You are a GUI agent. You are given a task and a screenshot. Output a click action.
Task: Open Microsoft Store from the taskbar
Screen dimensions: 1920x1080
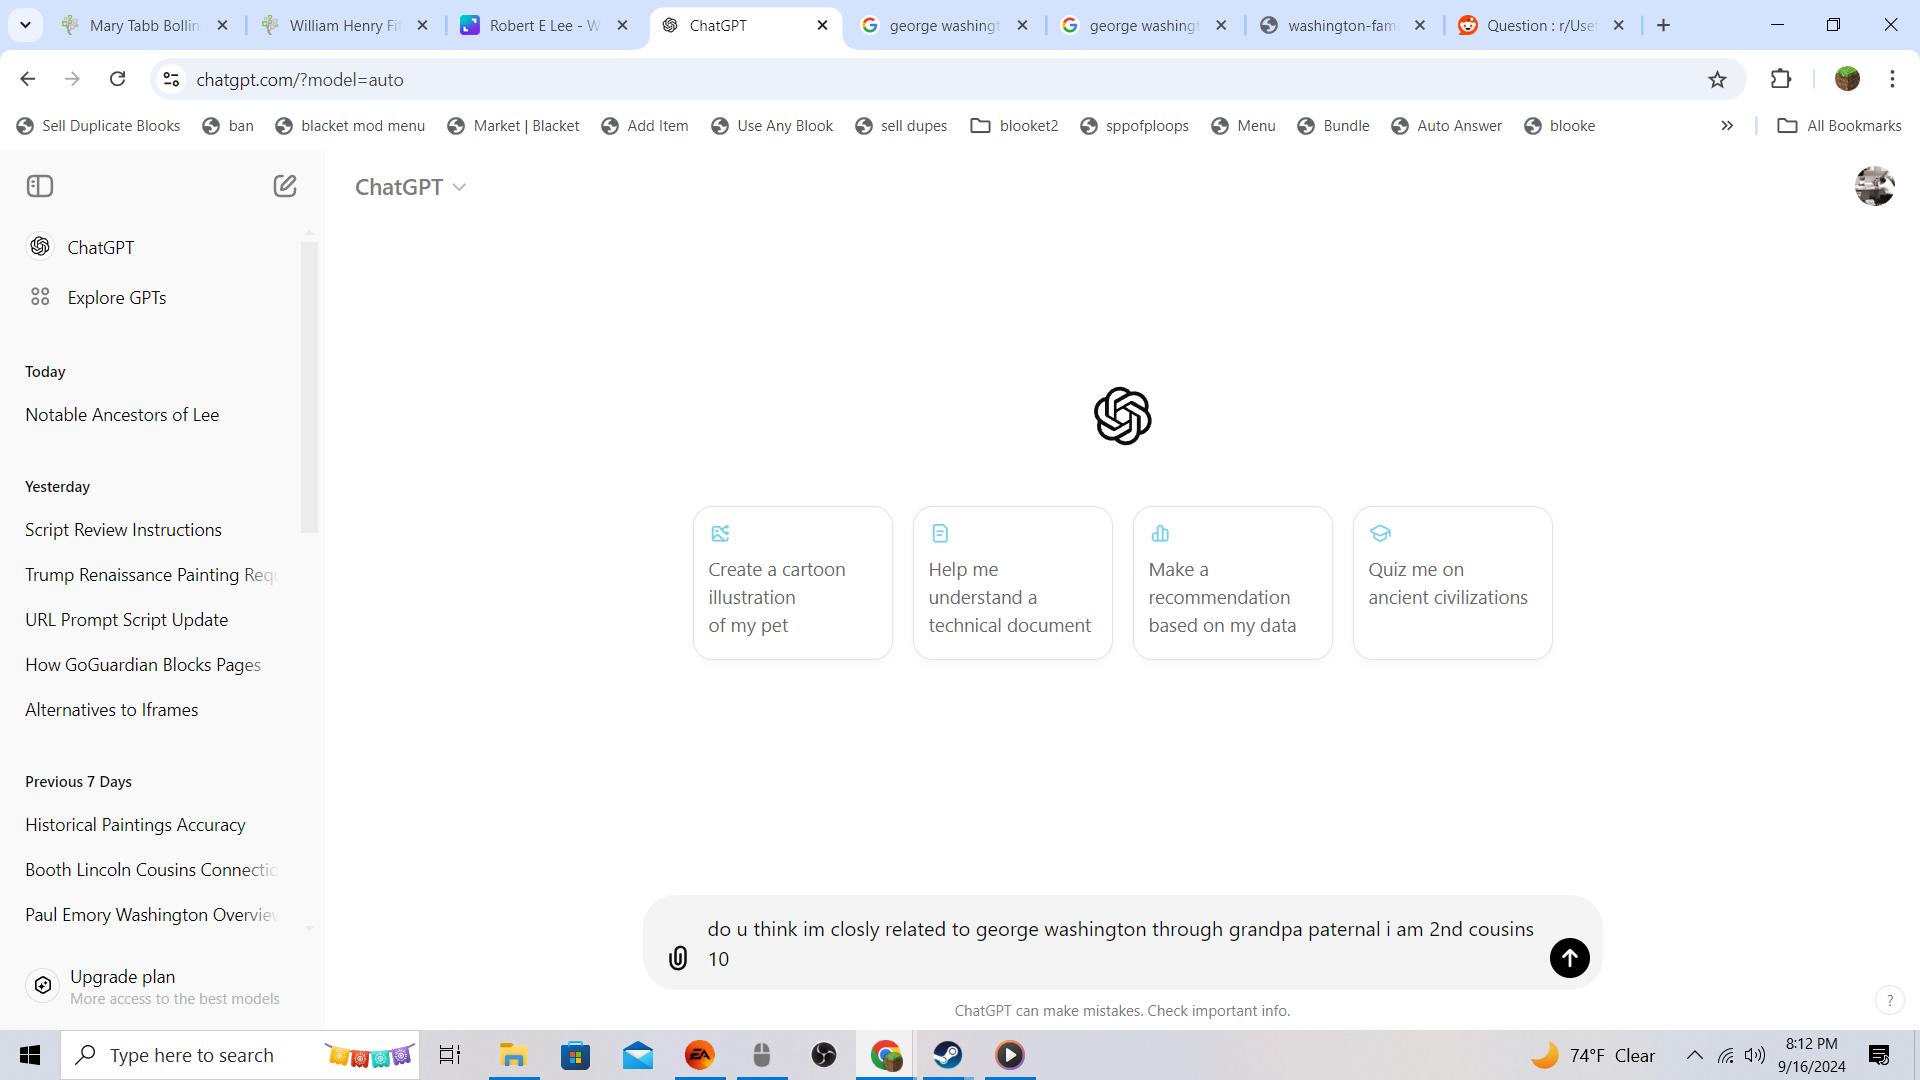pyautogui.click(x=575, y=1055)
